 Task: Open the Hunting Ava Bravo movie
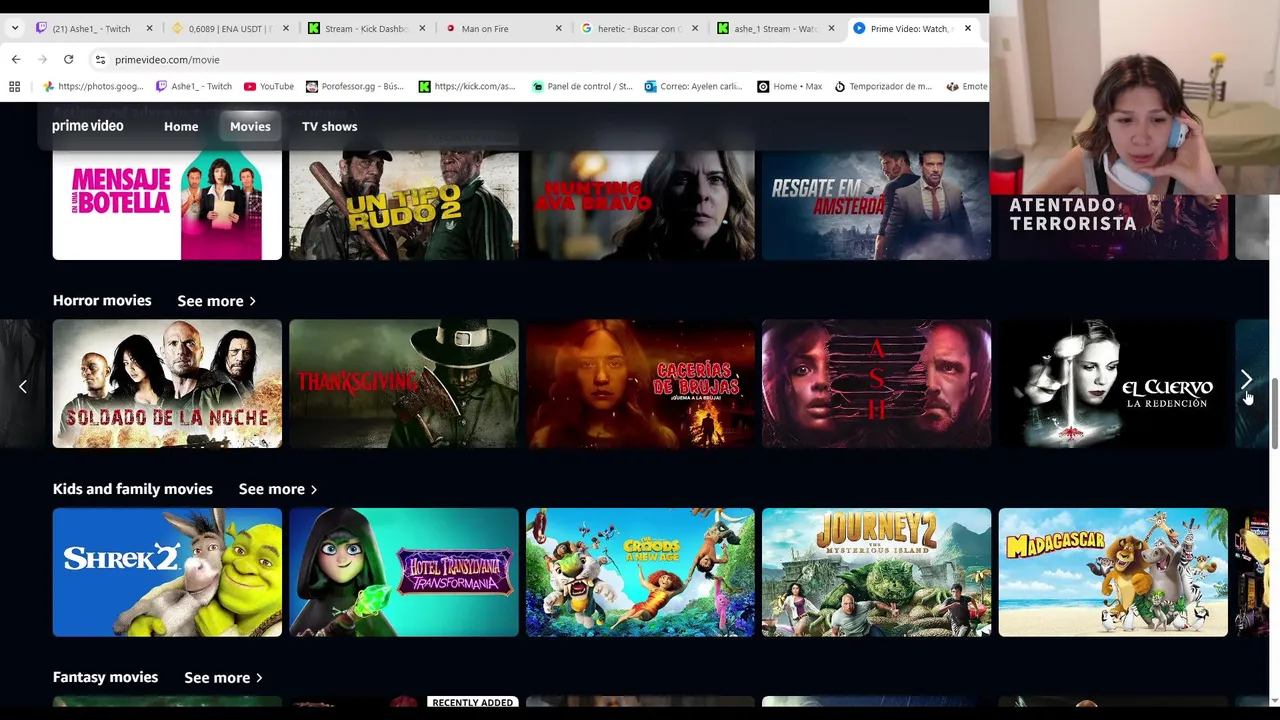640,204
